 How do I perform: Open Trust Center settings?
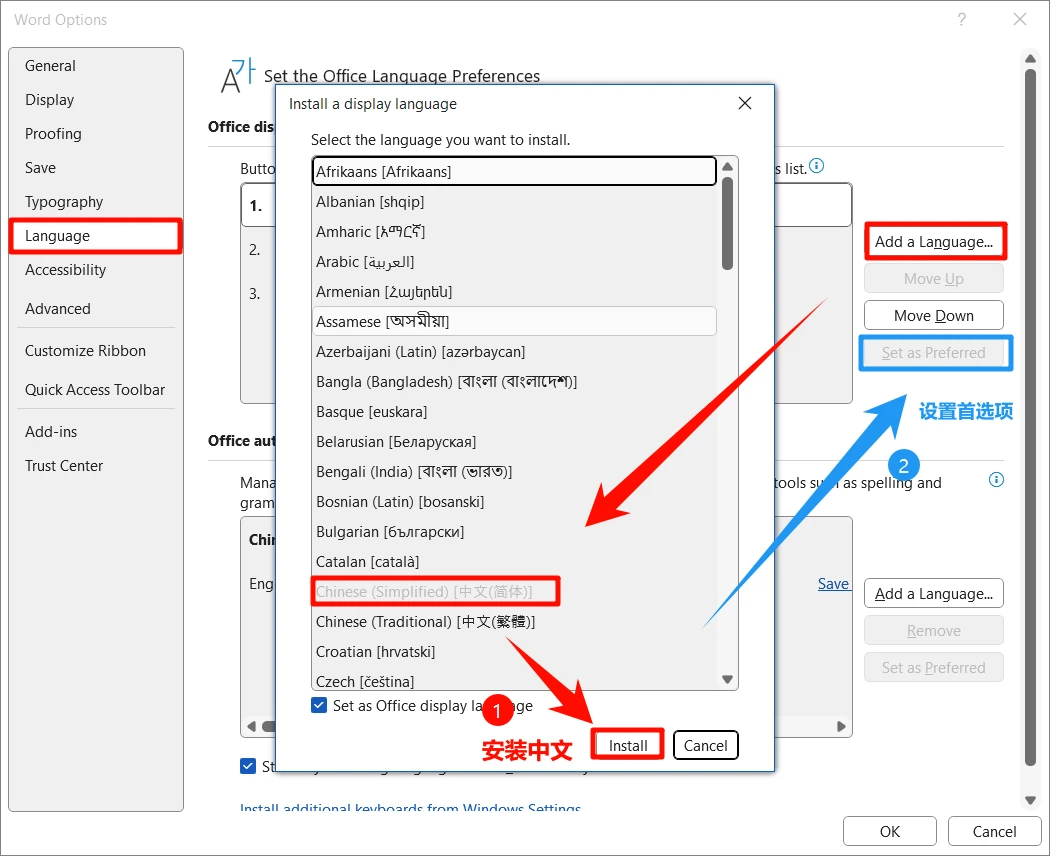coord(96,466)
